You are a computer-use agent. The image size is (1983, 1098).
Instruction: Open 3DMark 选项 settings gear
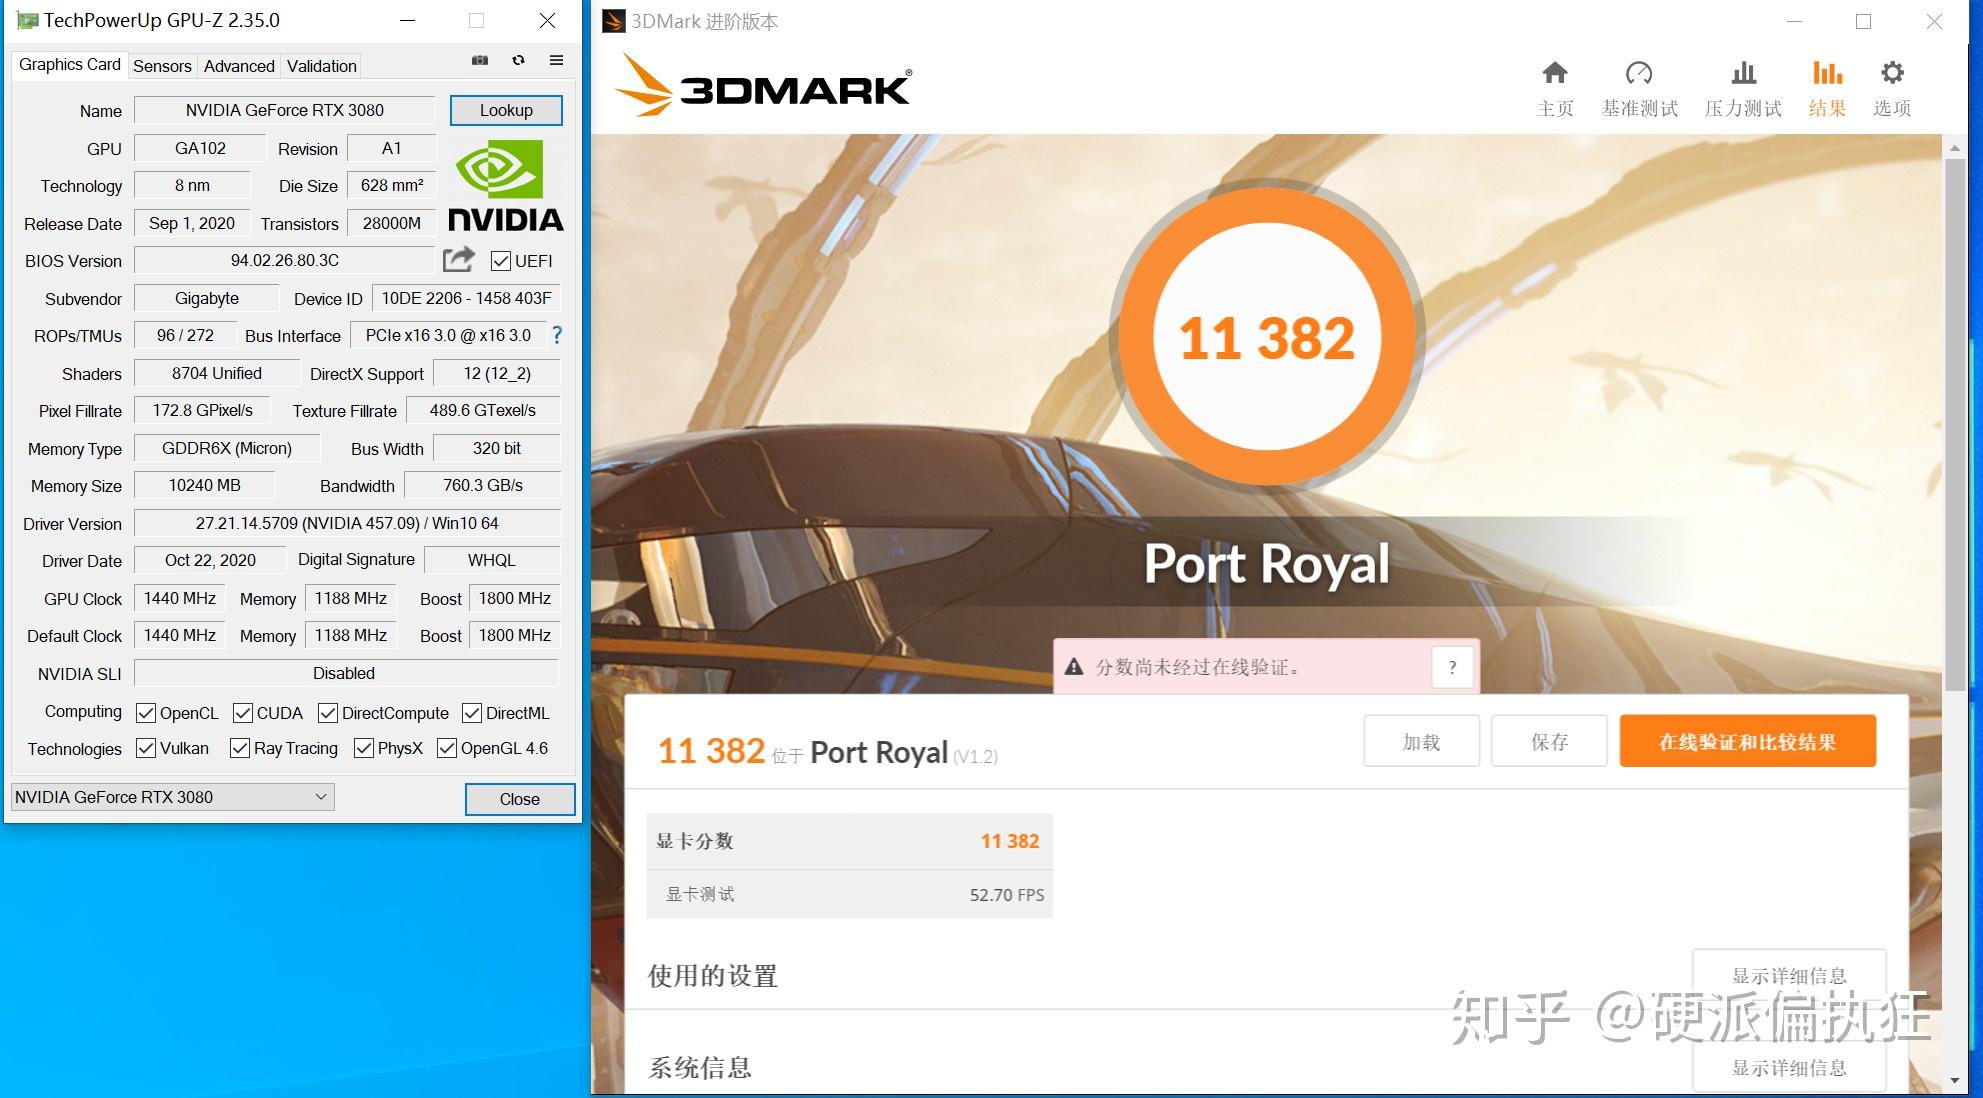pos(1891,87)
